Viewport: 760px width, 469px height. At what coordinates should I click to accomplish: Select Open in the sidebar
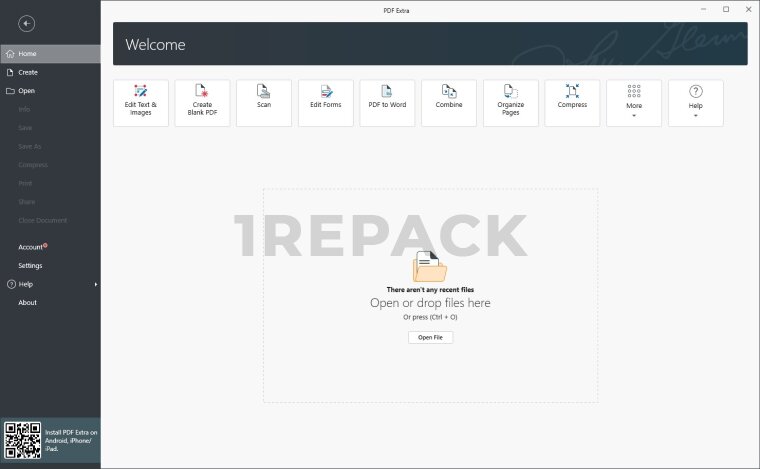50,91
